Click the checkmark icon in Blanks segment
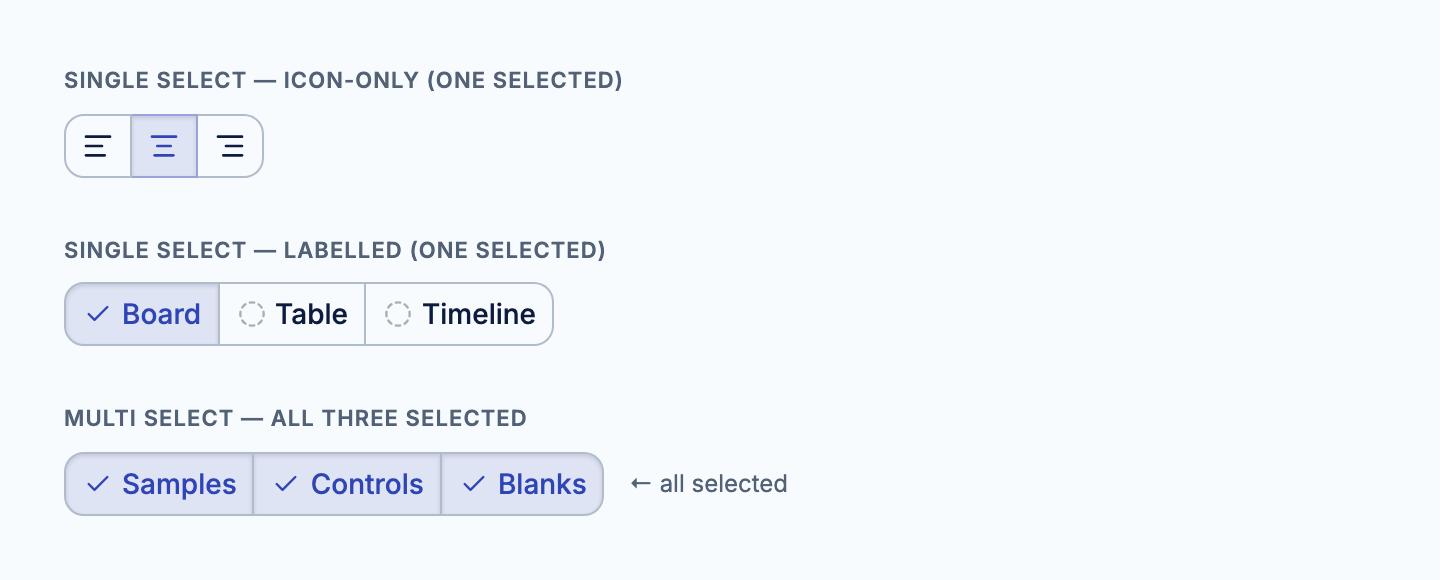1440x580 pixels. (474, 484)
